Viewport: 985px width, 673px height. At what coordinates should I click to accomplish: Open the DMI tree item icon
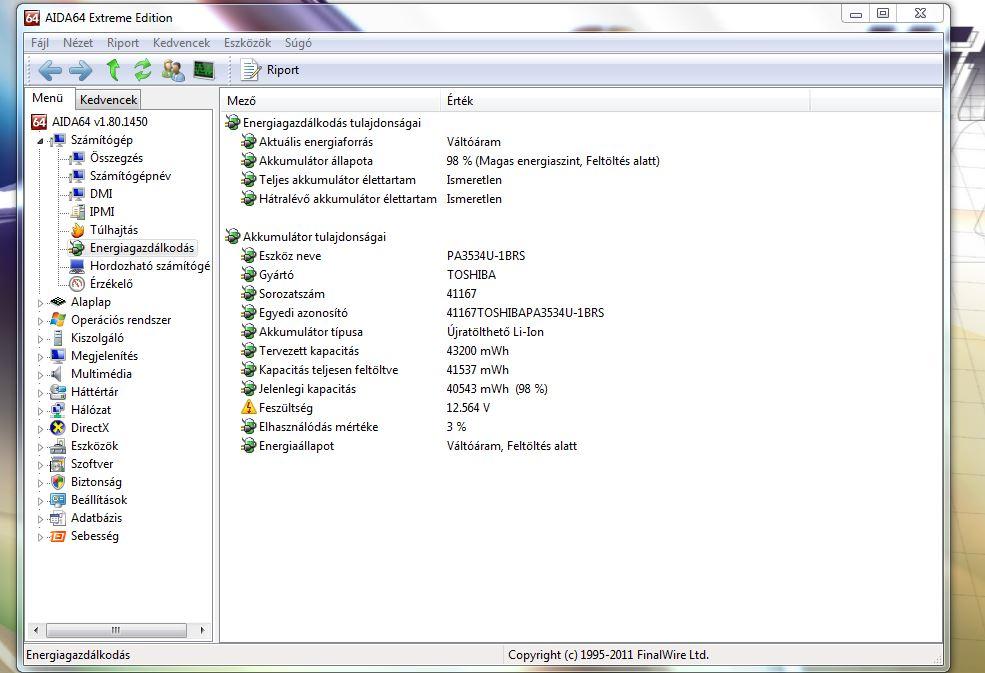pos(77,194)
